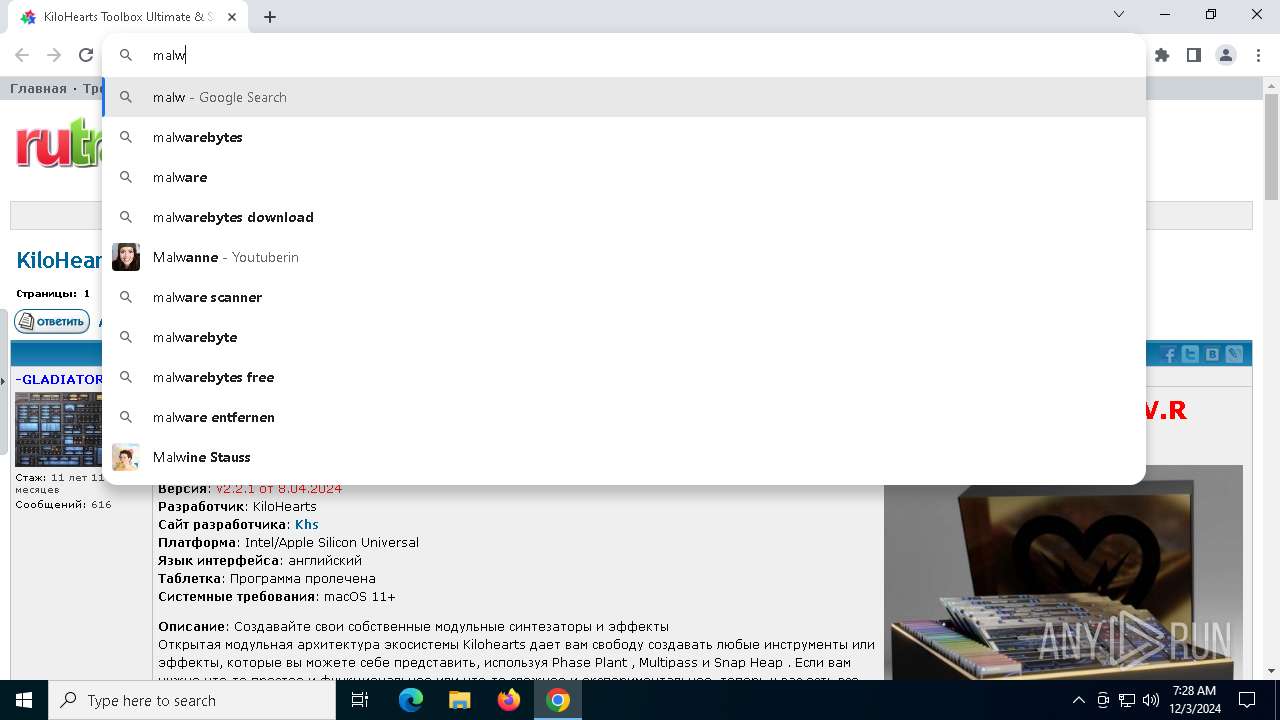Share the post on Facebook icon

coord(1169,354)
